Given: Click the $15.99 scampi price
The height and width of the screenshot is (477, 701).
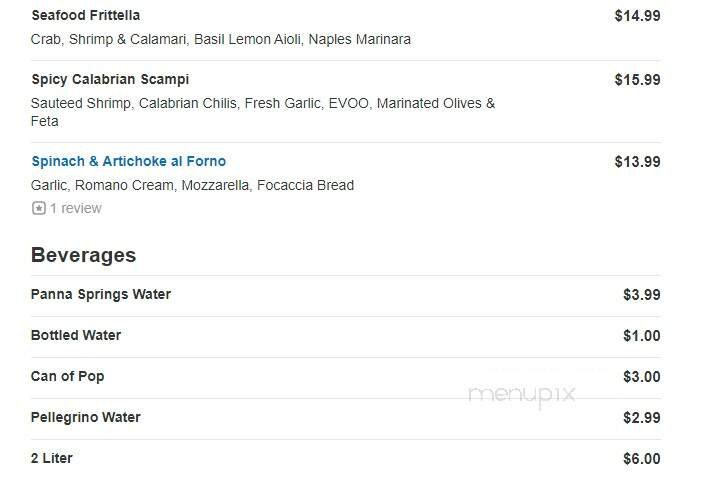Looking at the screenshot, I should [x=637, y=80].
